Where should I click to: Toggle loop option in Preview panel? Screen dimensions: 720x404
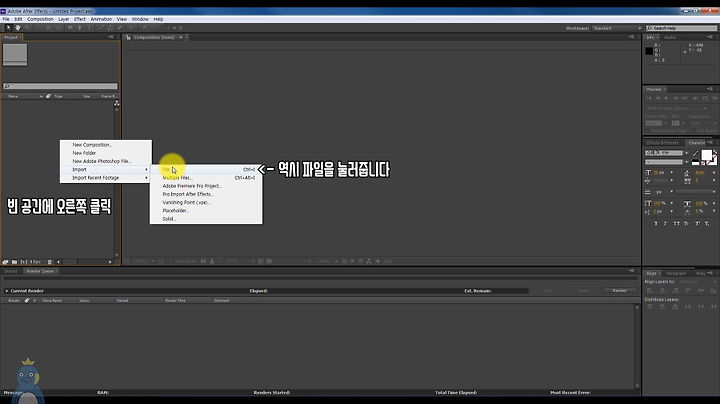point(705,98)
